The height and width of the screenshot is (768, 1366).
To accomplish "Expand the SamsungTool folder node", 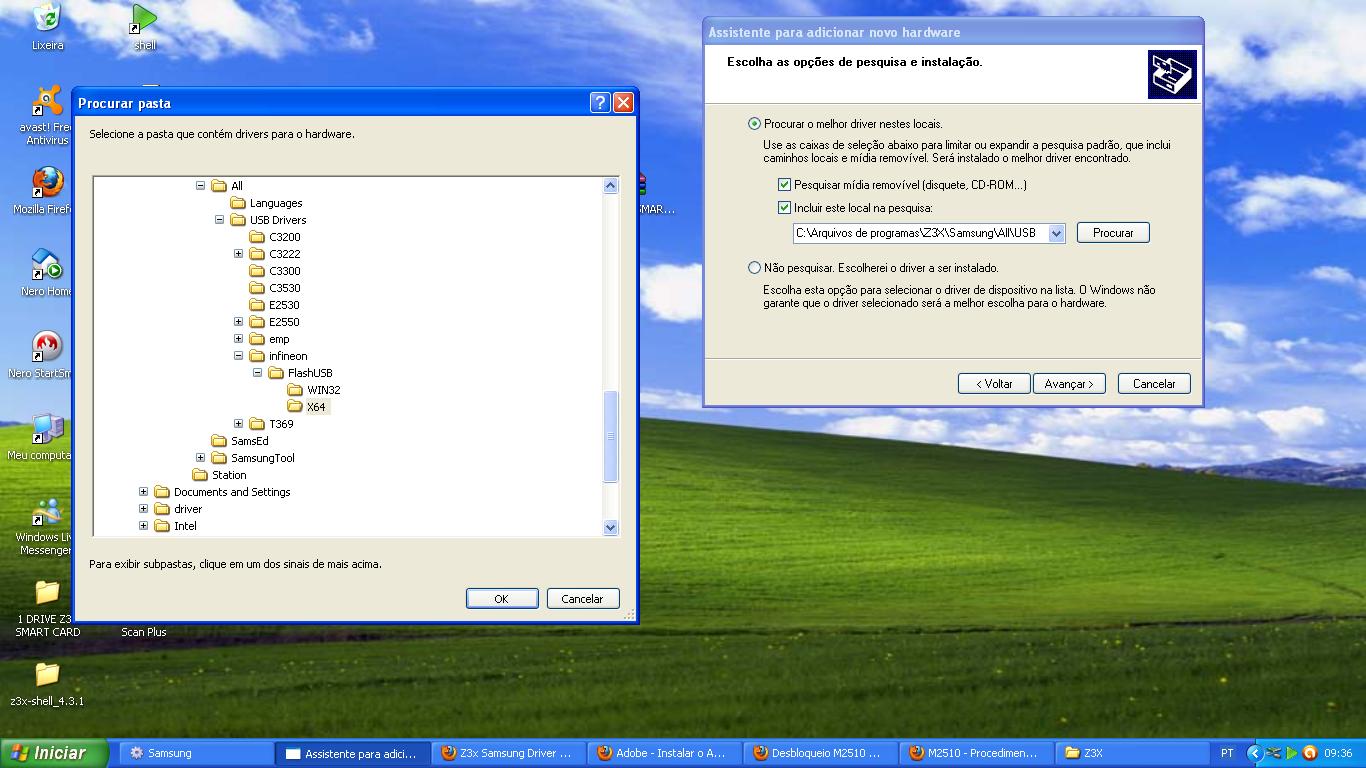I will click(200, 458).
